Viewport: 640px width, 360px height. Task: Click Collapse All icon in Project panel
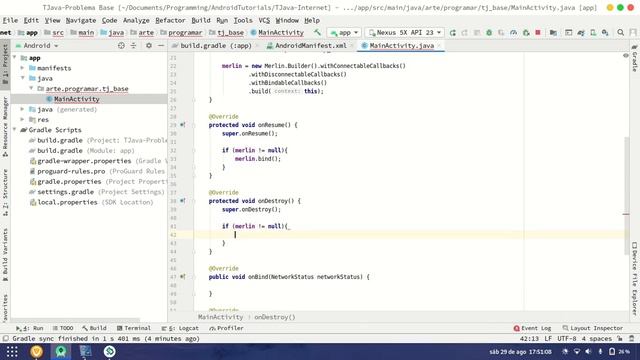click(133, 46)
